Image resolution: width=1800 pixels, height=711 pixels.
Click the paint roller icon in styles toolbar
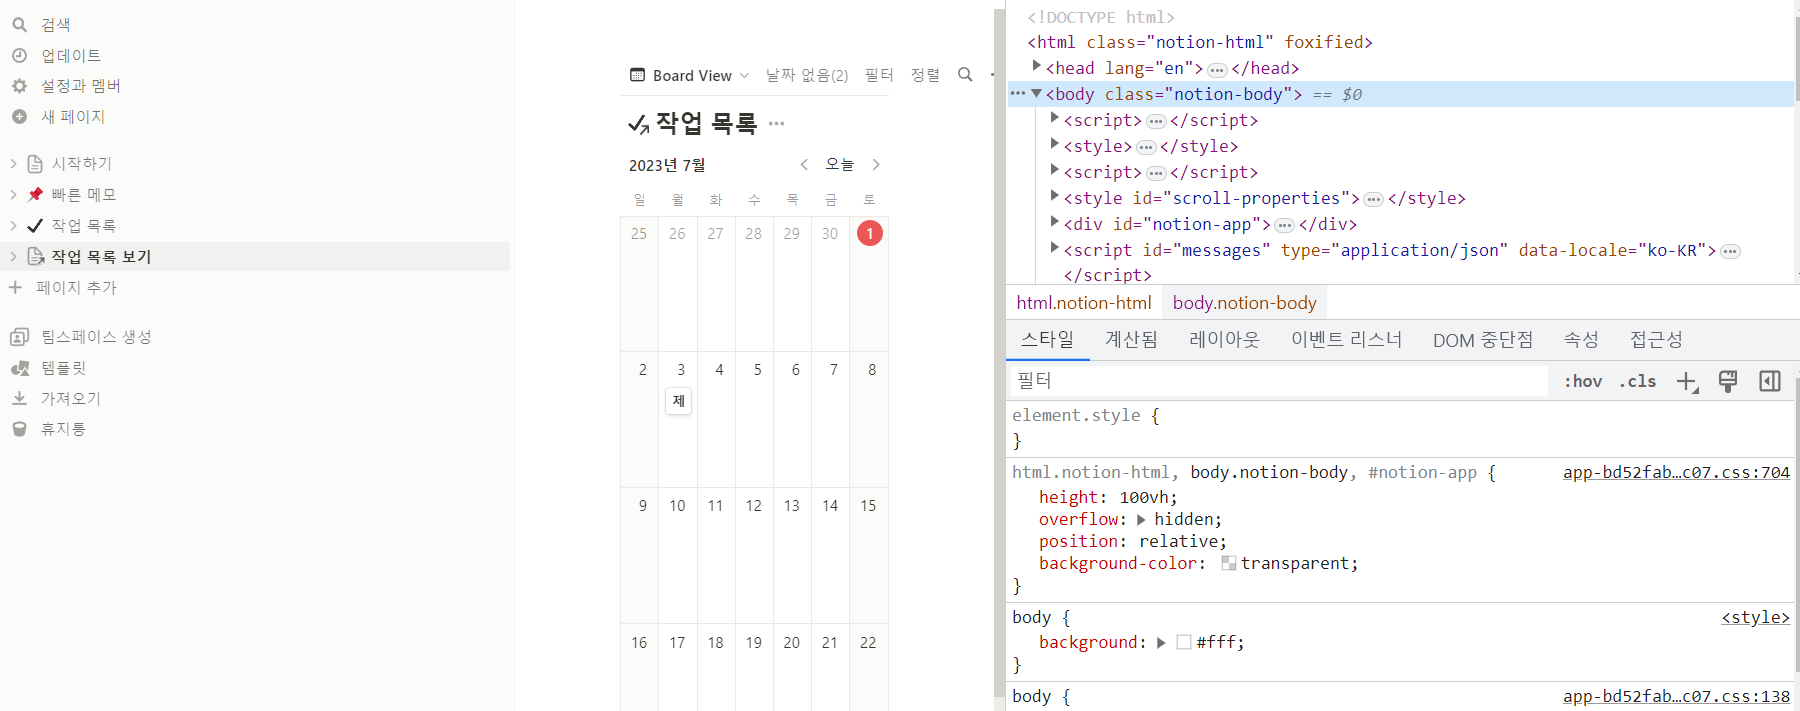tap(1728, 381)
